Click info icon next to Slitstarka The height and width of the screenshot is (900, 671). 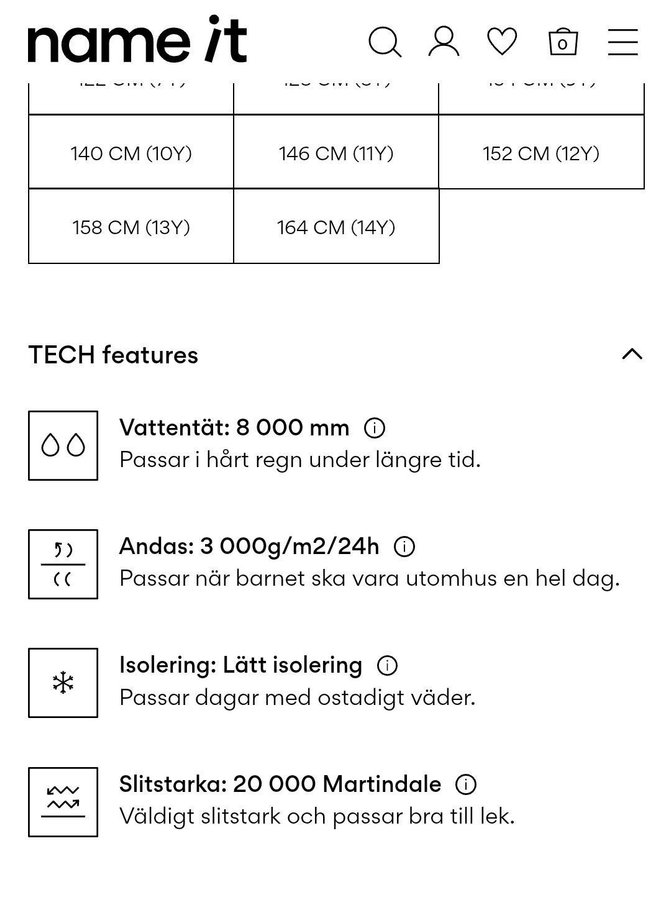click(x=466, y=784)
